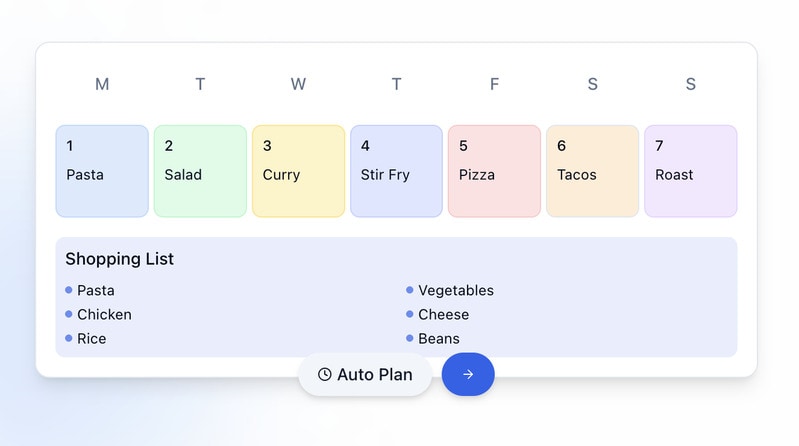Click the pink Pizza day card
Image resolution: width=799 pixels, height=446 pixels.
click(494, 171)
